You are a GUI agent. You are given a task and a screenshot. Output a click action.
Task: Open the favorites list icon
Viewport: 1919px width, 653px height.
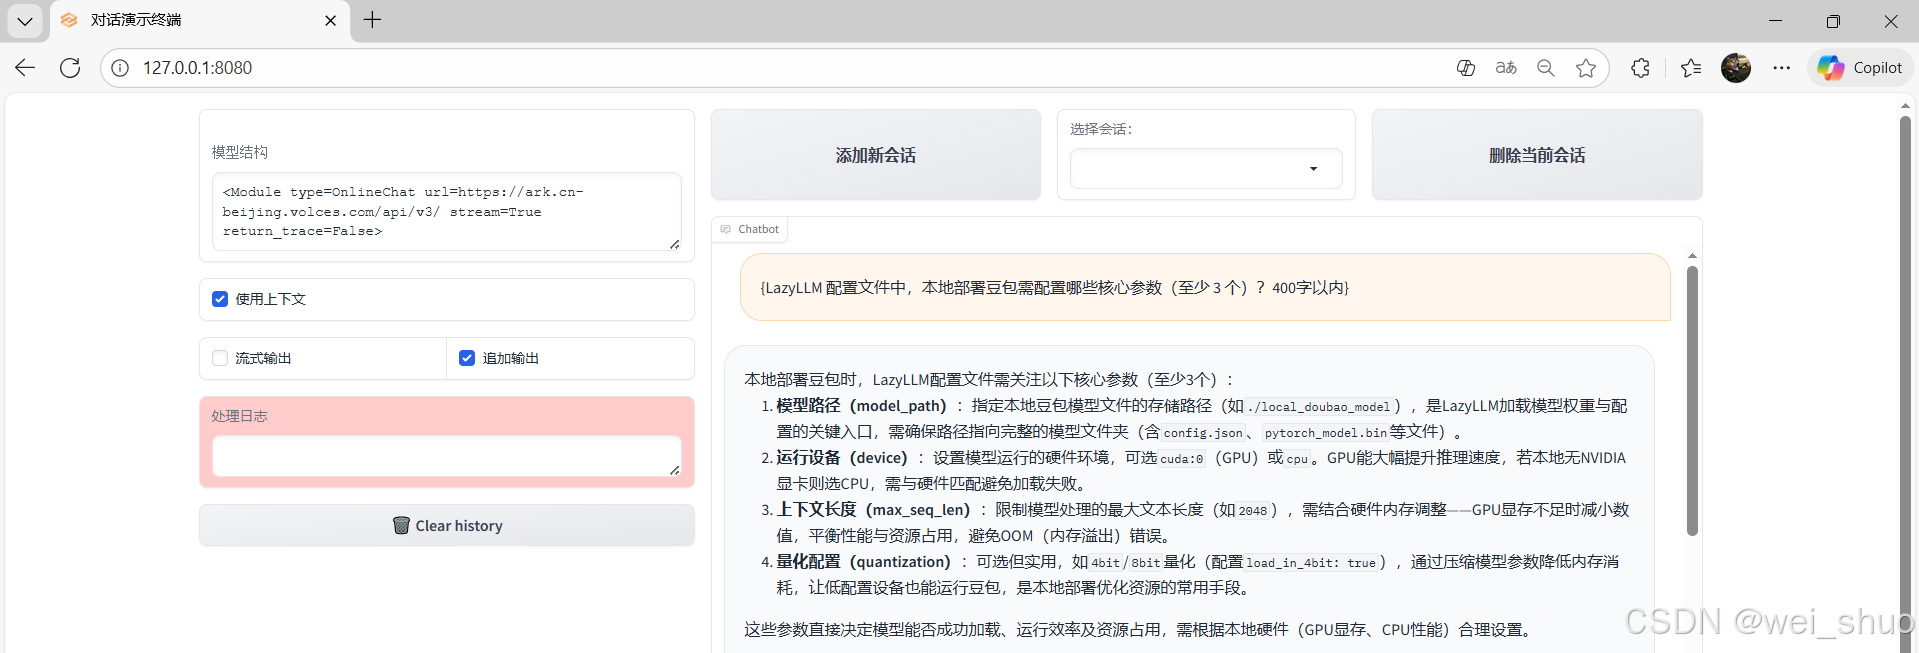click(x=1691, y=68)
